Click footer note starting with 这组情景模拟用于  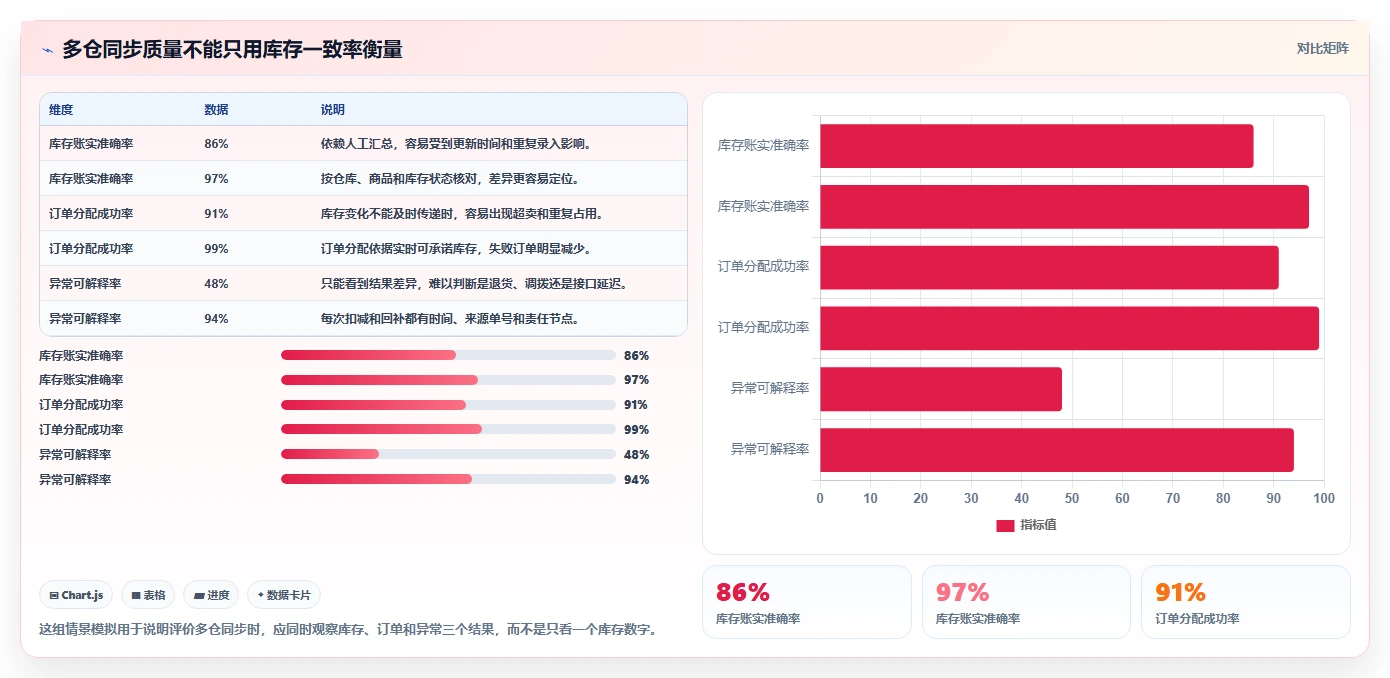[348, 629]
